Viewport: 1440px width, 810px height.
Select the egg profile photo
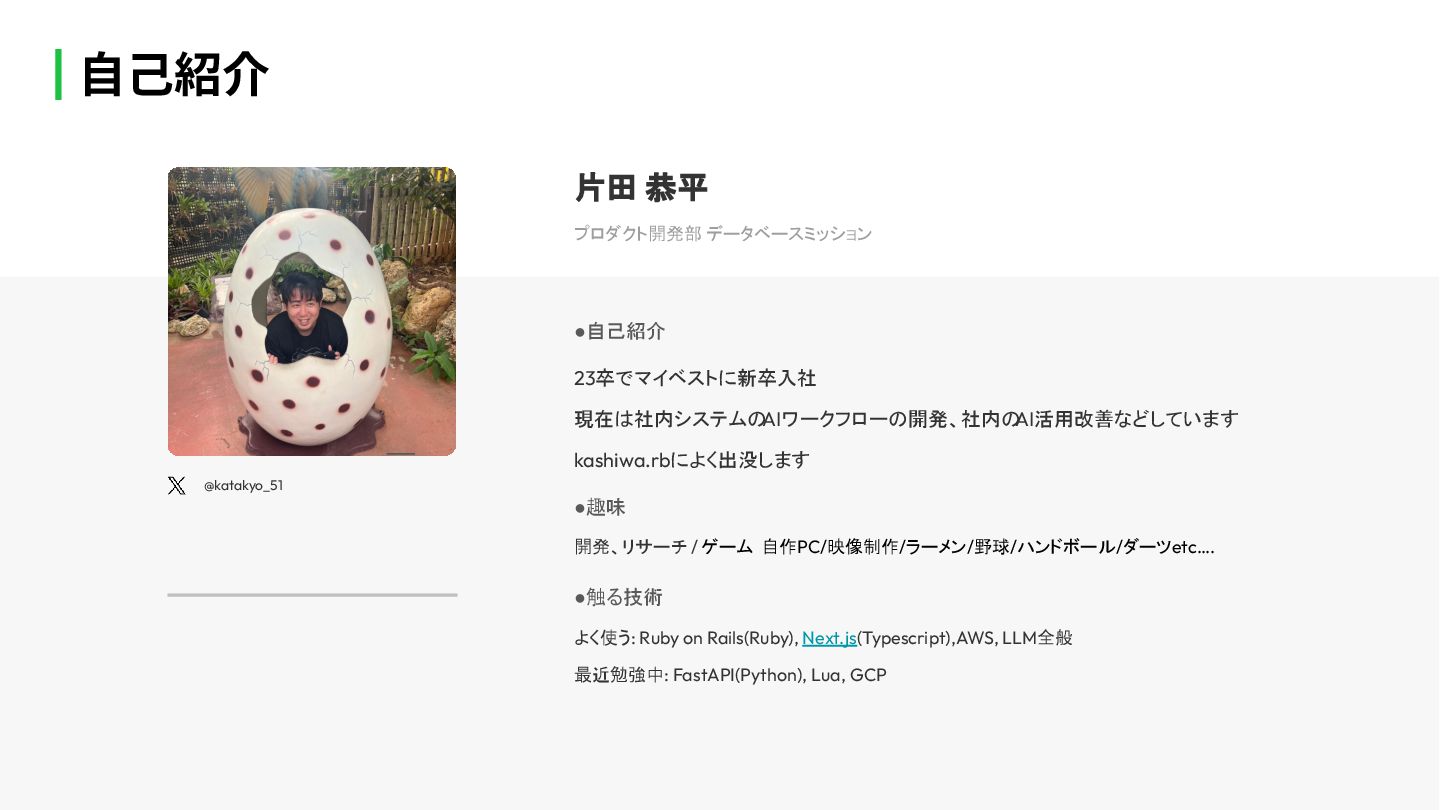(x=312, y=311)
